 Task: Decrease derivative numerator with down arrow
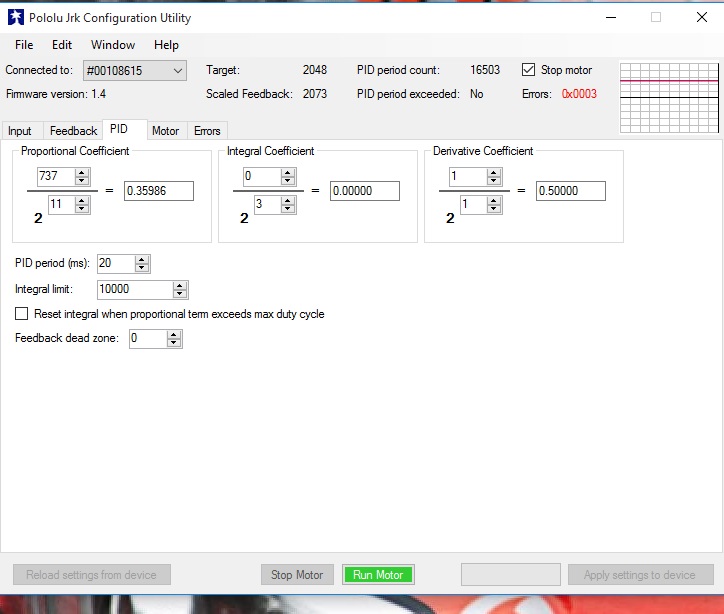(x=494, y=180)
